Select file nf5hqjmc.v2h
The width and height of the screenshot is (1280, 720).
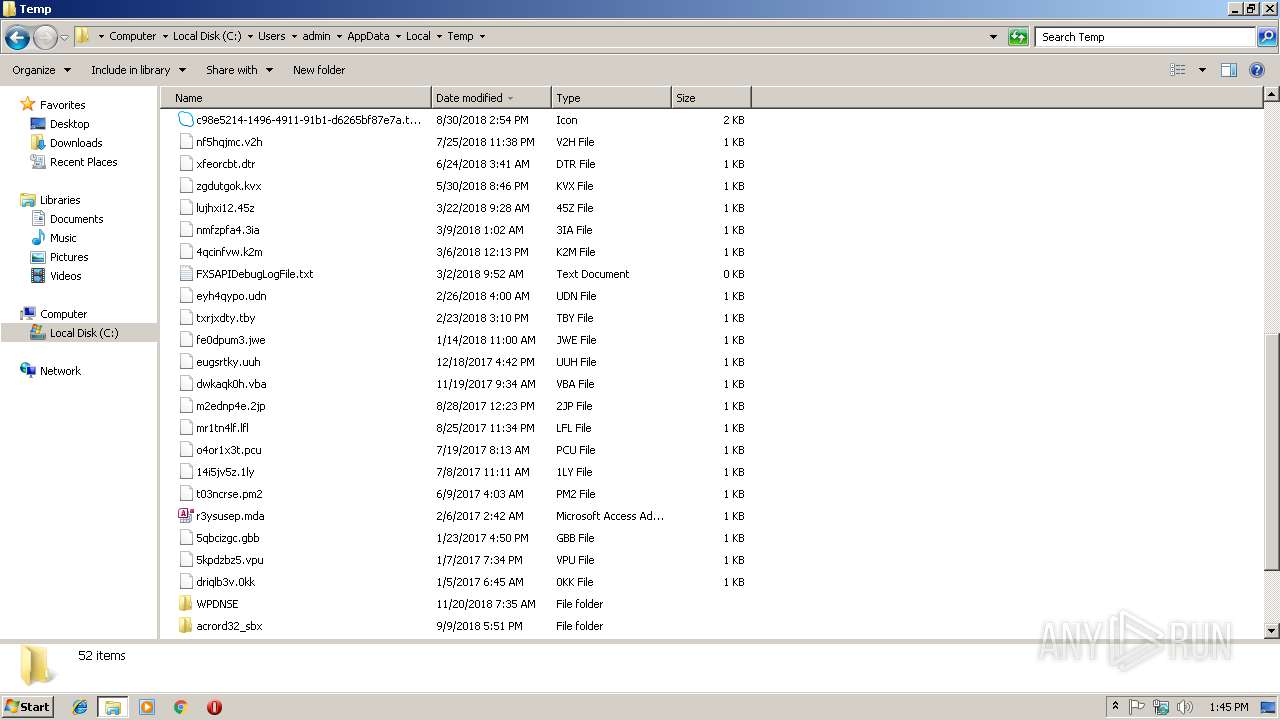coord(229,142)
